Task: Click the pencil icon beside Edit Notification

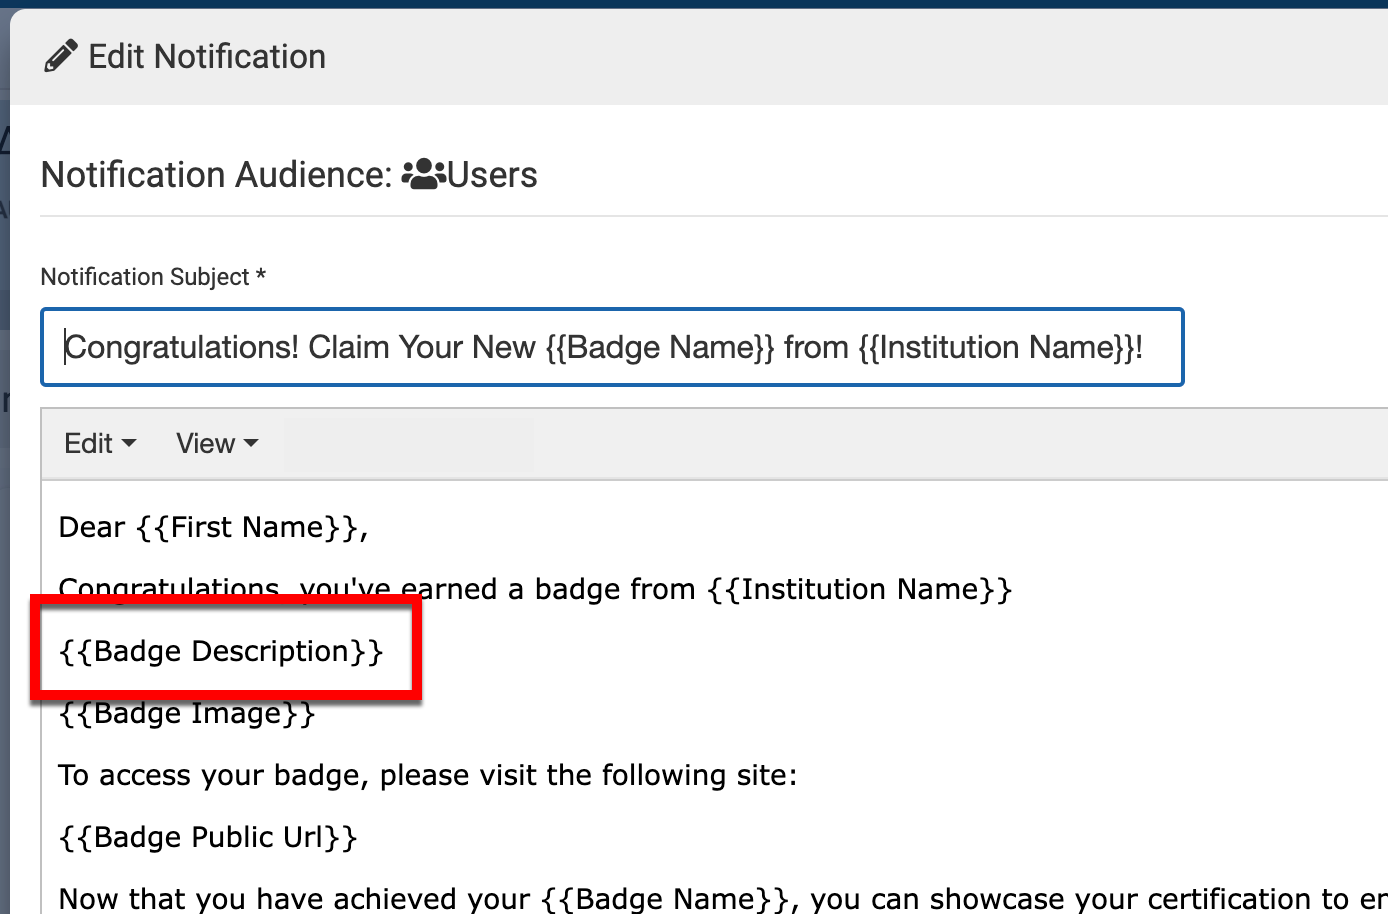Action: pyautogui.click(x=60, y=57)
